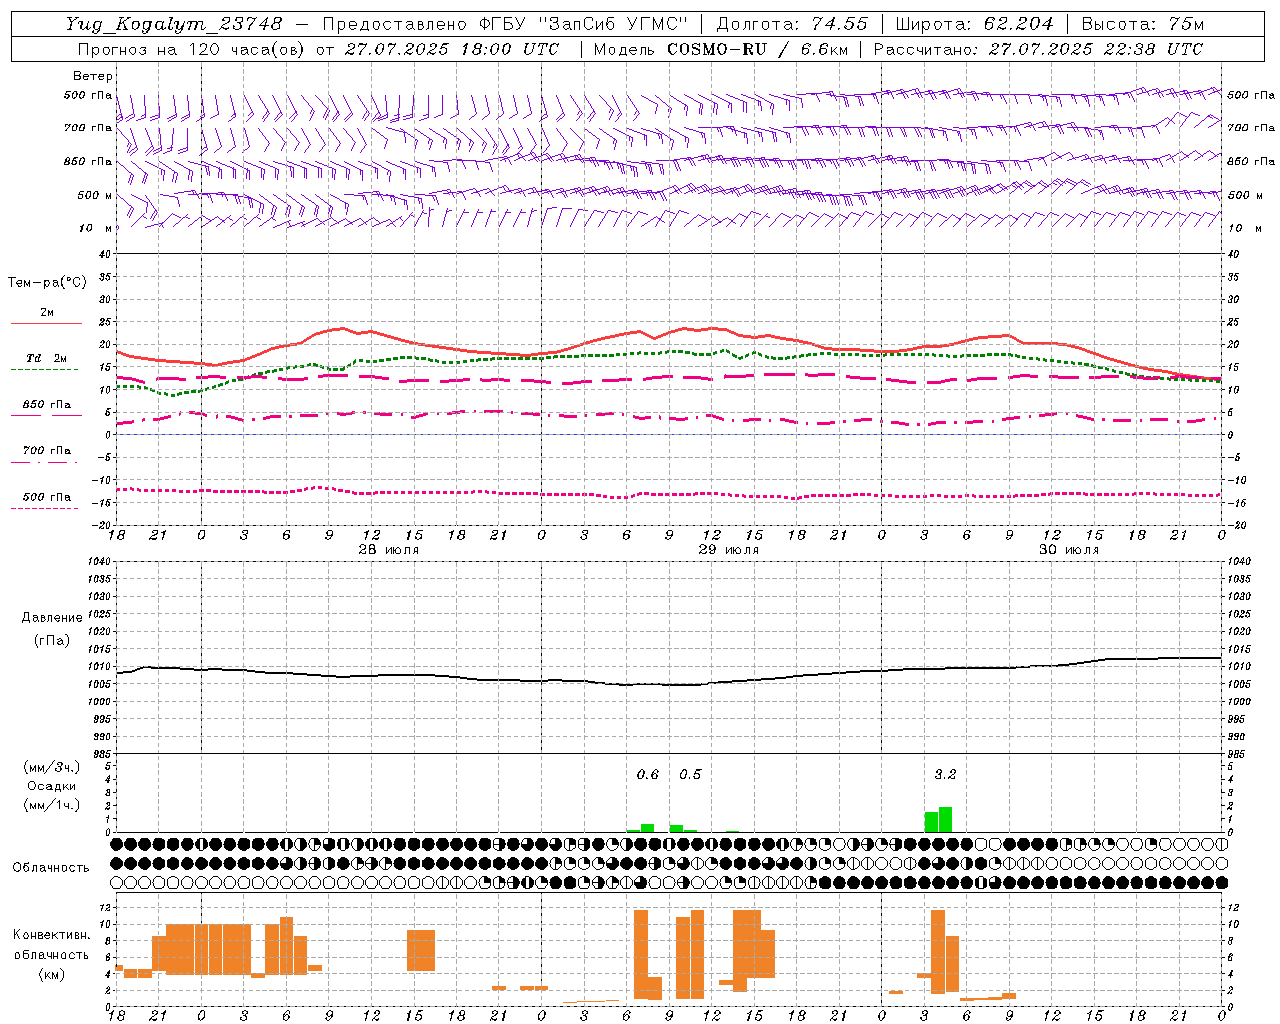Click the (км) unit label for convective cloudiness
The height and width of the screenshot is (1024, 1280).
(52, 974)
